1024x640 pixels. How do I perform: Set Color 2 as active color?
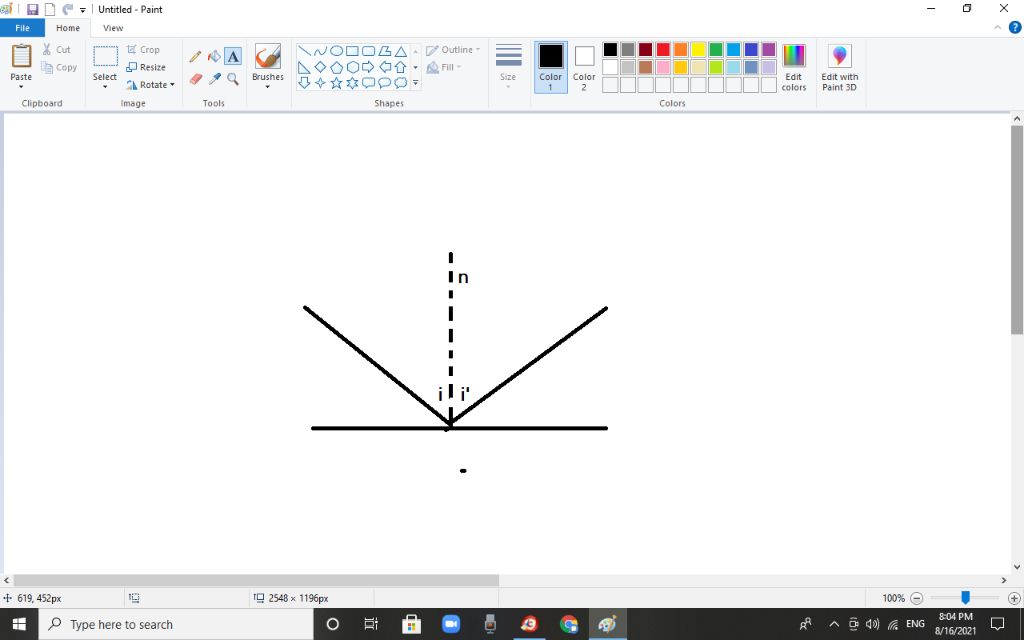(584, 67)
